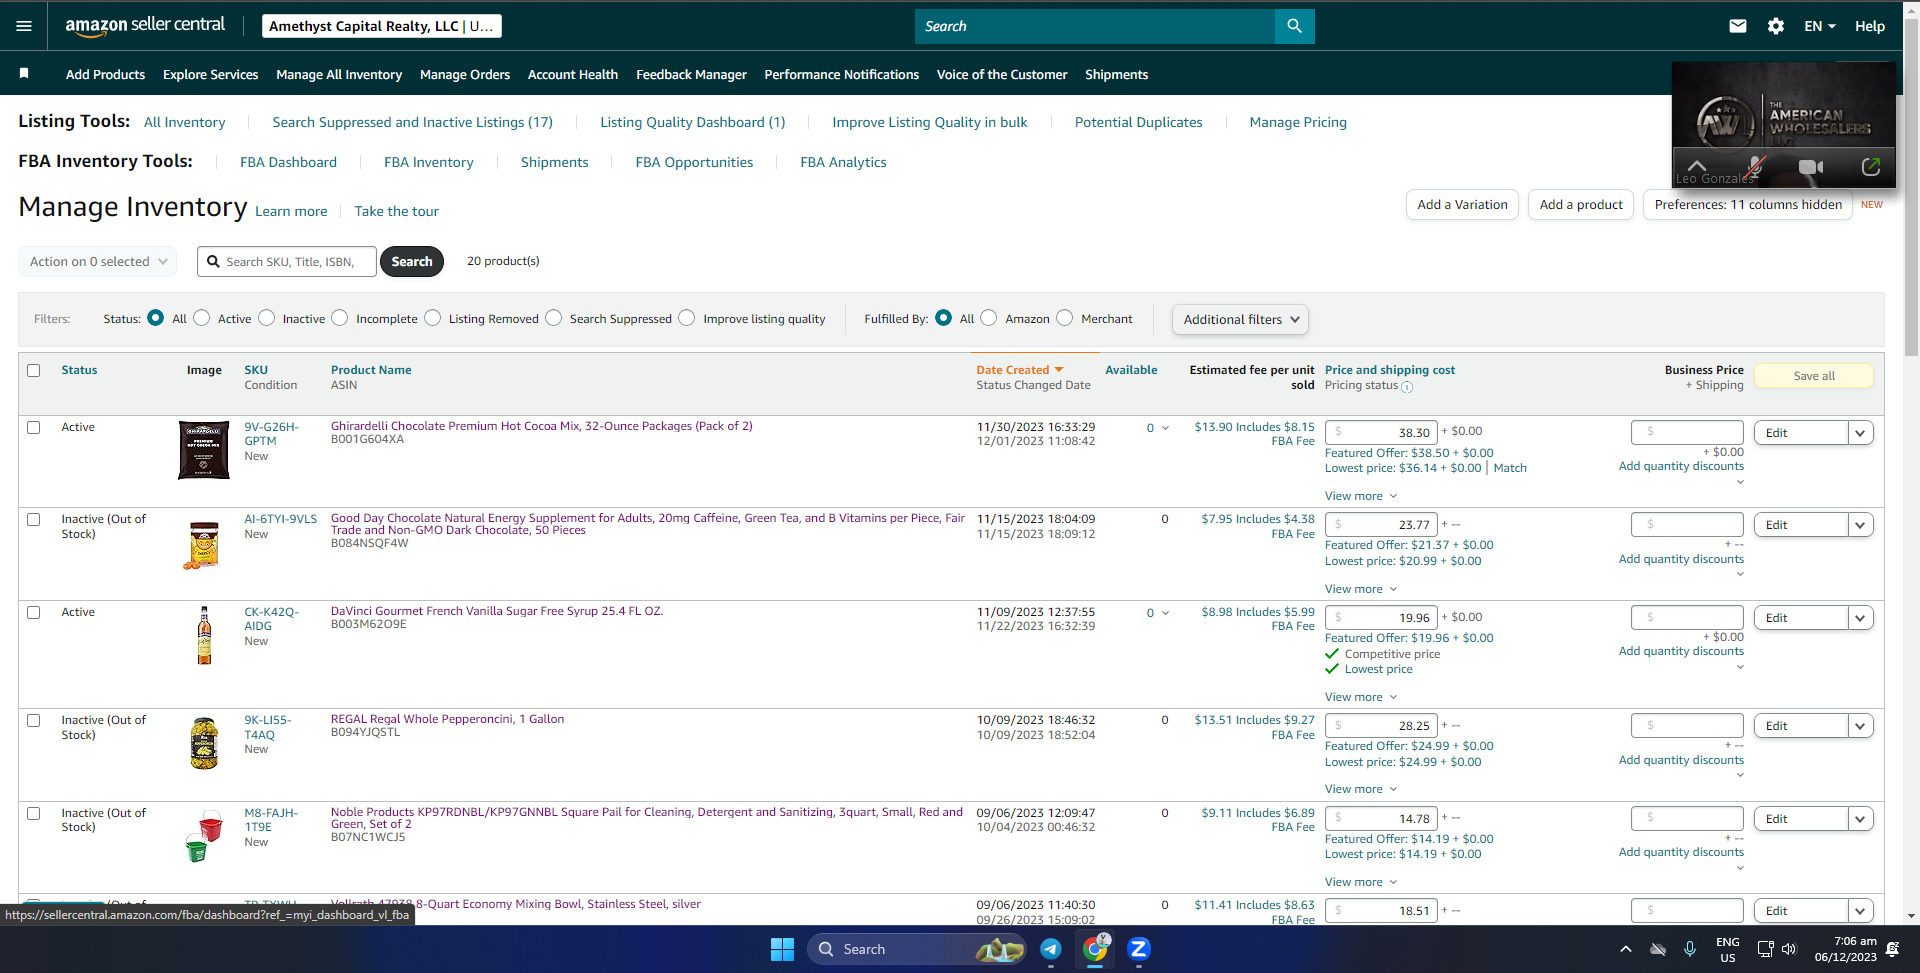Select the Active status radio button
1920x973 pixels.
point(202,318)
